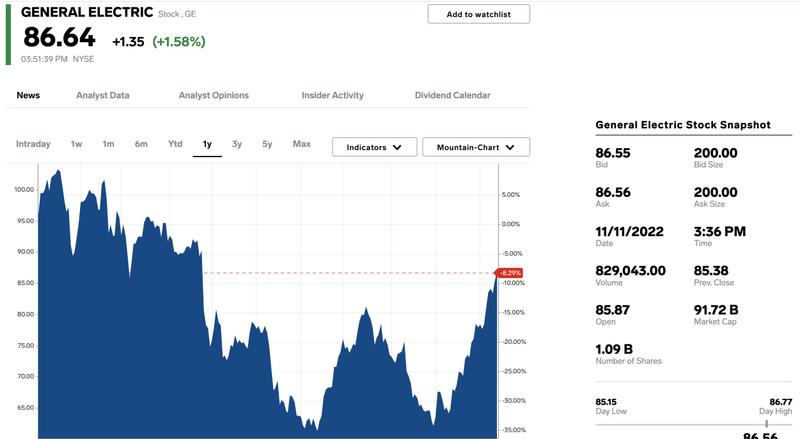800x439 pixels.
Task: Expand the Indicators dropdown
Action: 374,147
